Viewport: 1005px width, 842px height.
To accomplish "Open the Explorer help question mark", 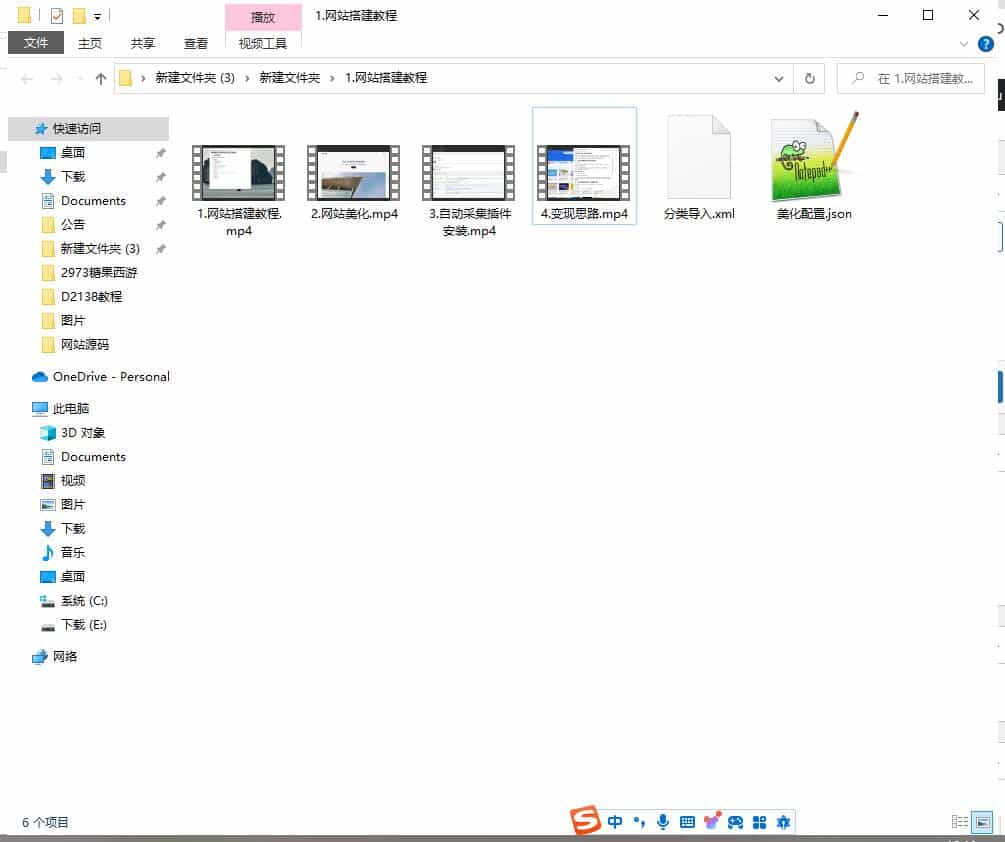I will pyautogui.click(x=985, y=44).
